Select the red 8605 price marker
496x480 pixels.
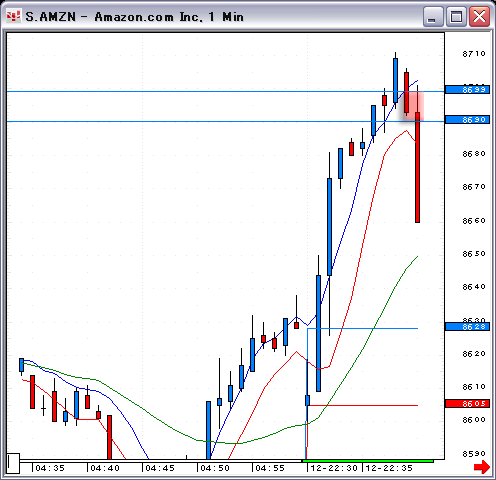[x=467, y=404]
